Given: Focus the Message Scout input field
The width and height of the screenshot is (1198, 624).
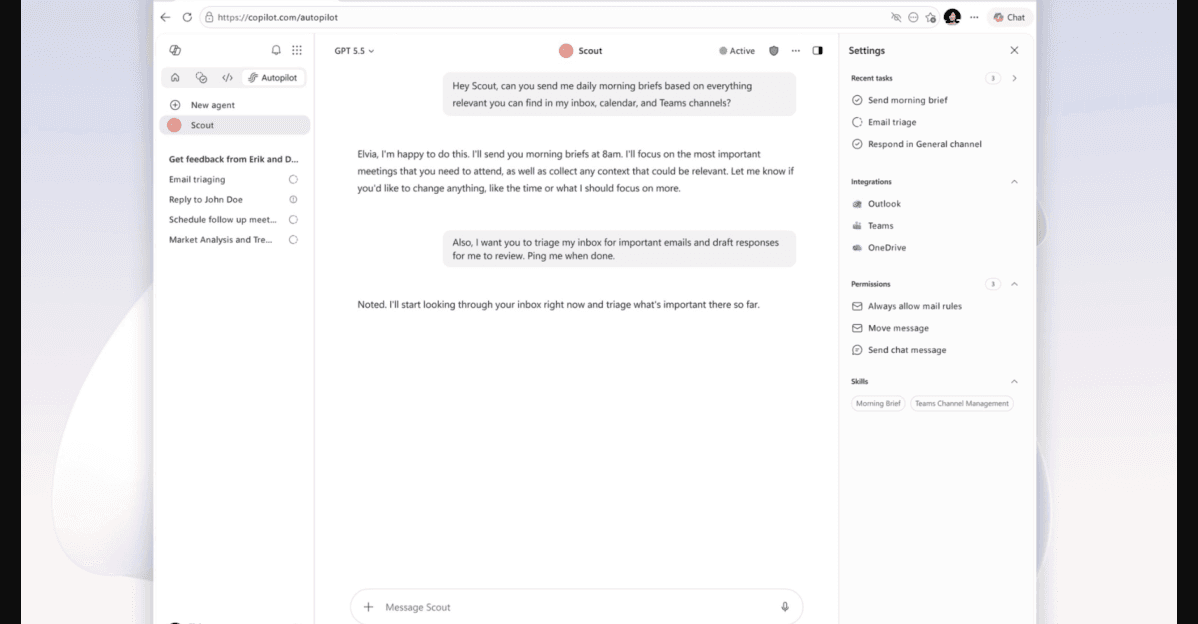Looking at the screenshot, I should [x=577, y=607].
